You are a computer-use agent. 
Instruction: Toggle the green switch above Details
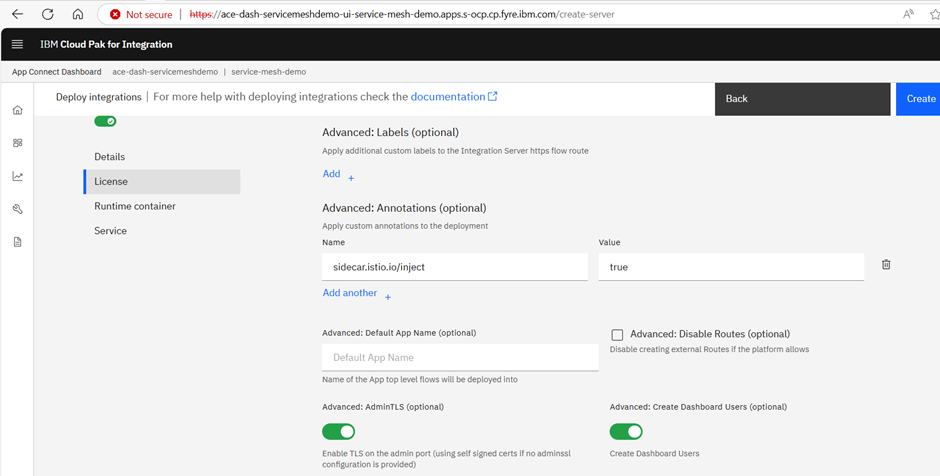tap(105, 121)
